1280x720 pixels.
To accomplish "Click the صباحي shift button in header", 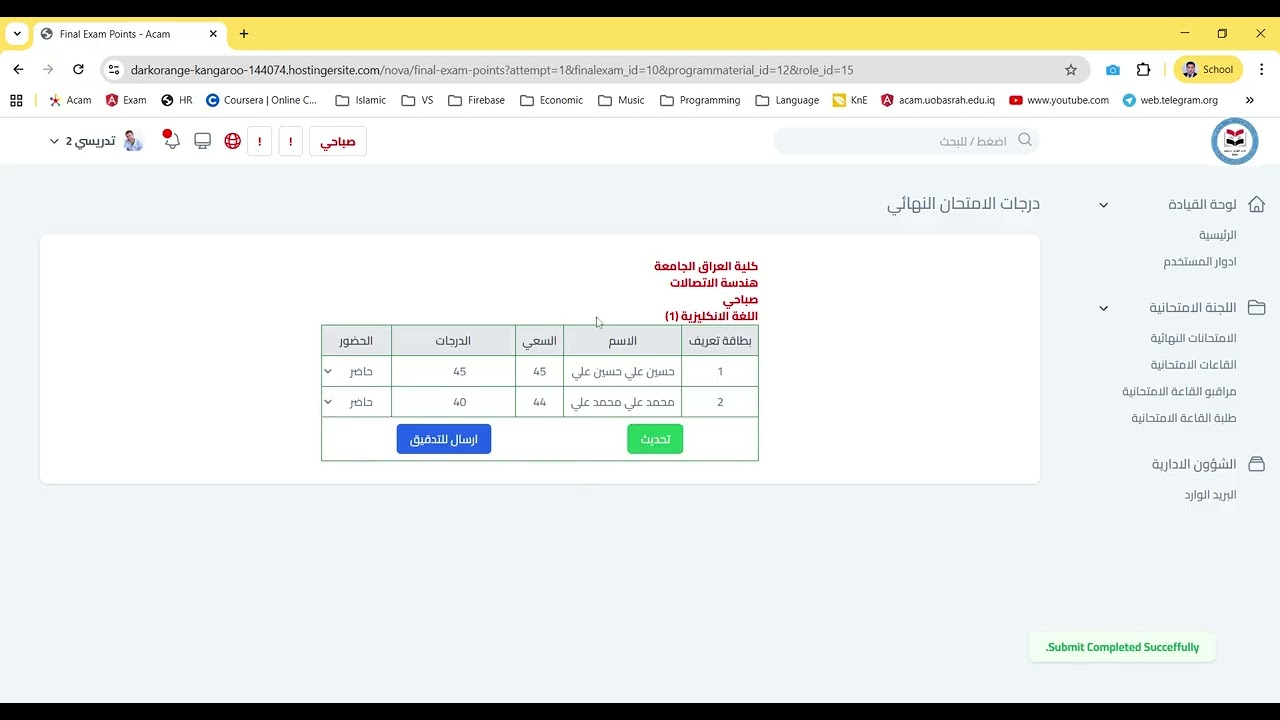I will [338, 141].
